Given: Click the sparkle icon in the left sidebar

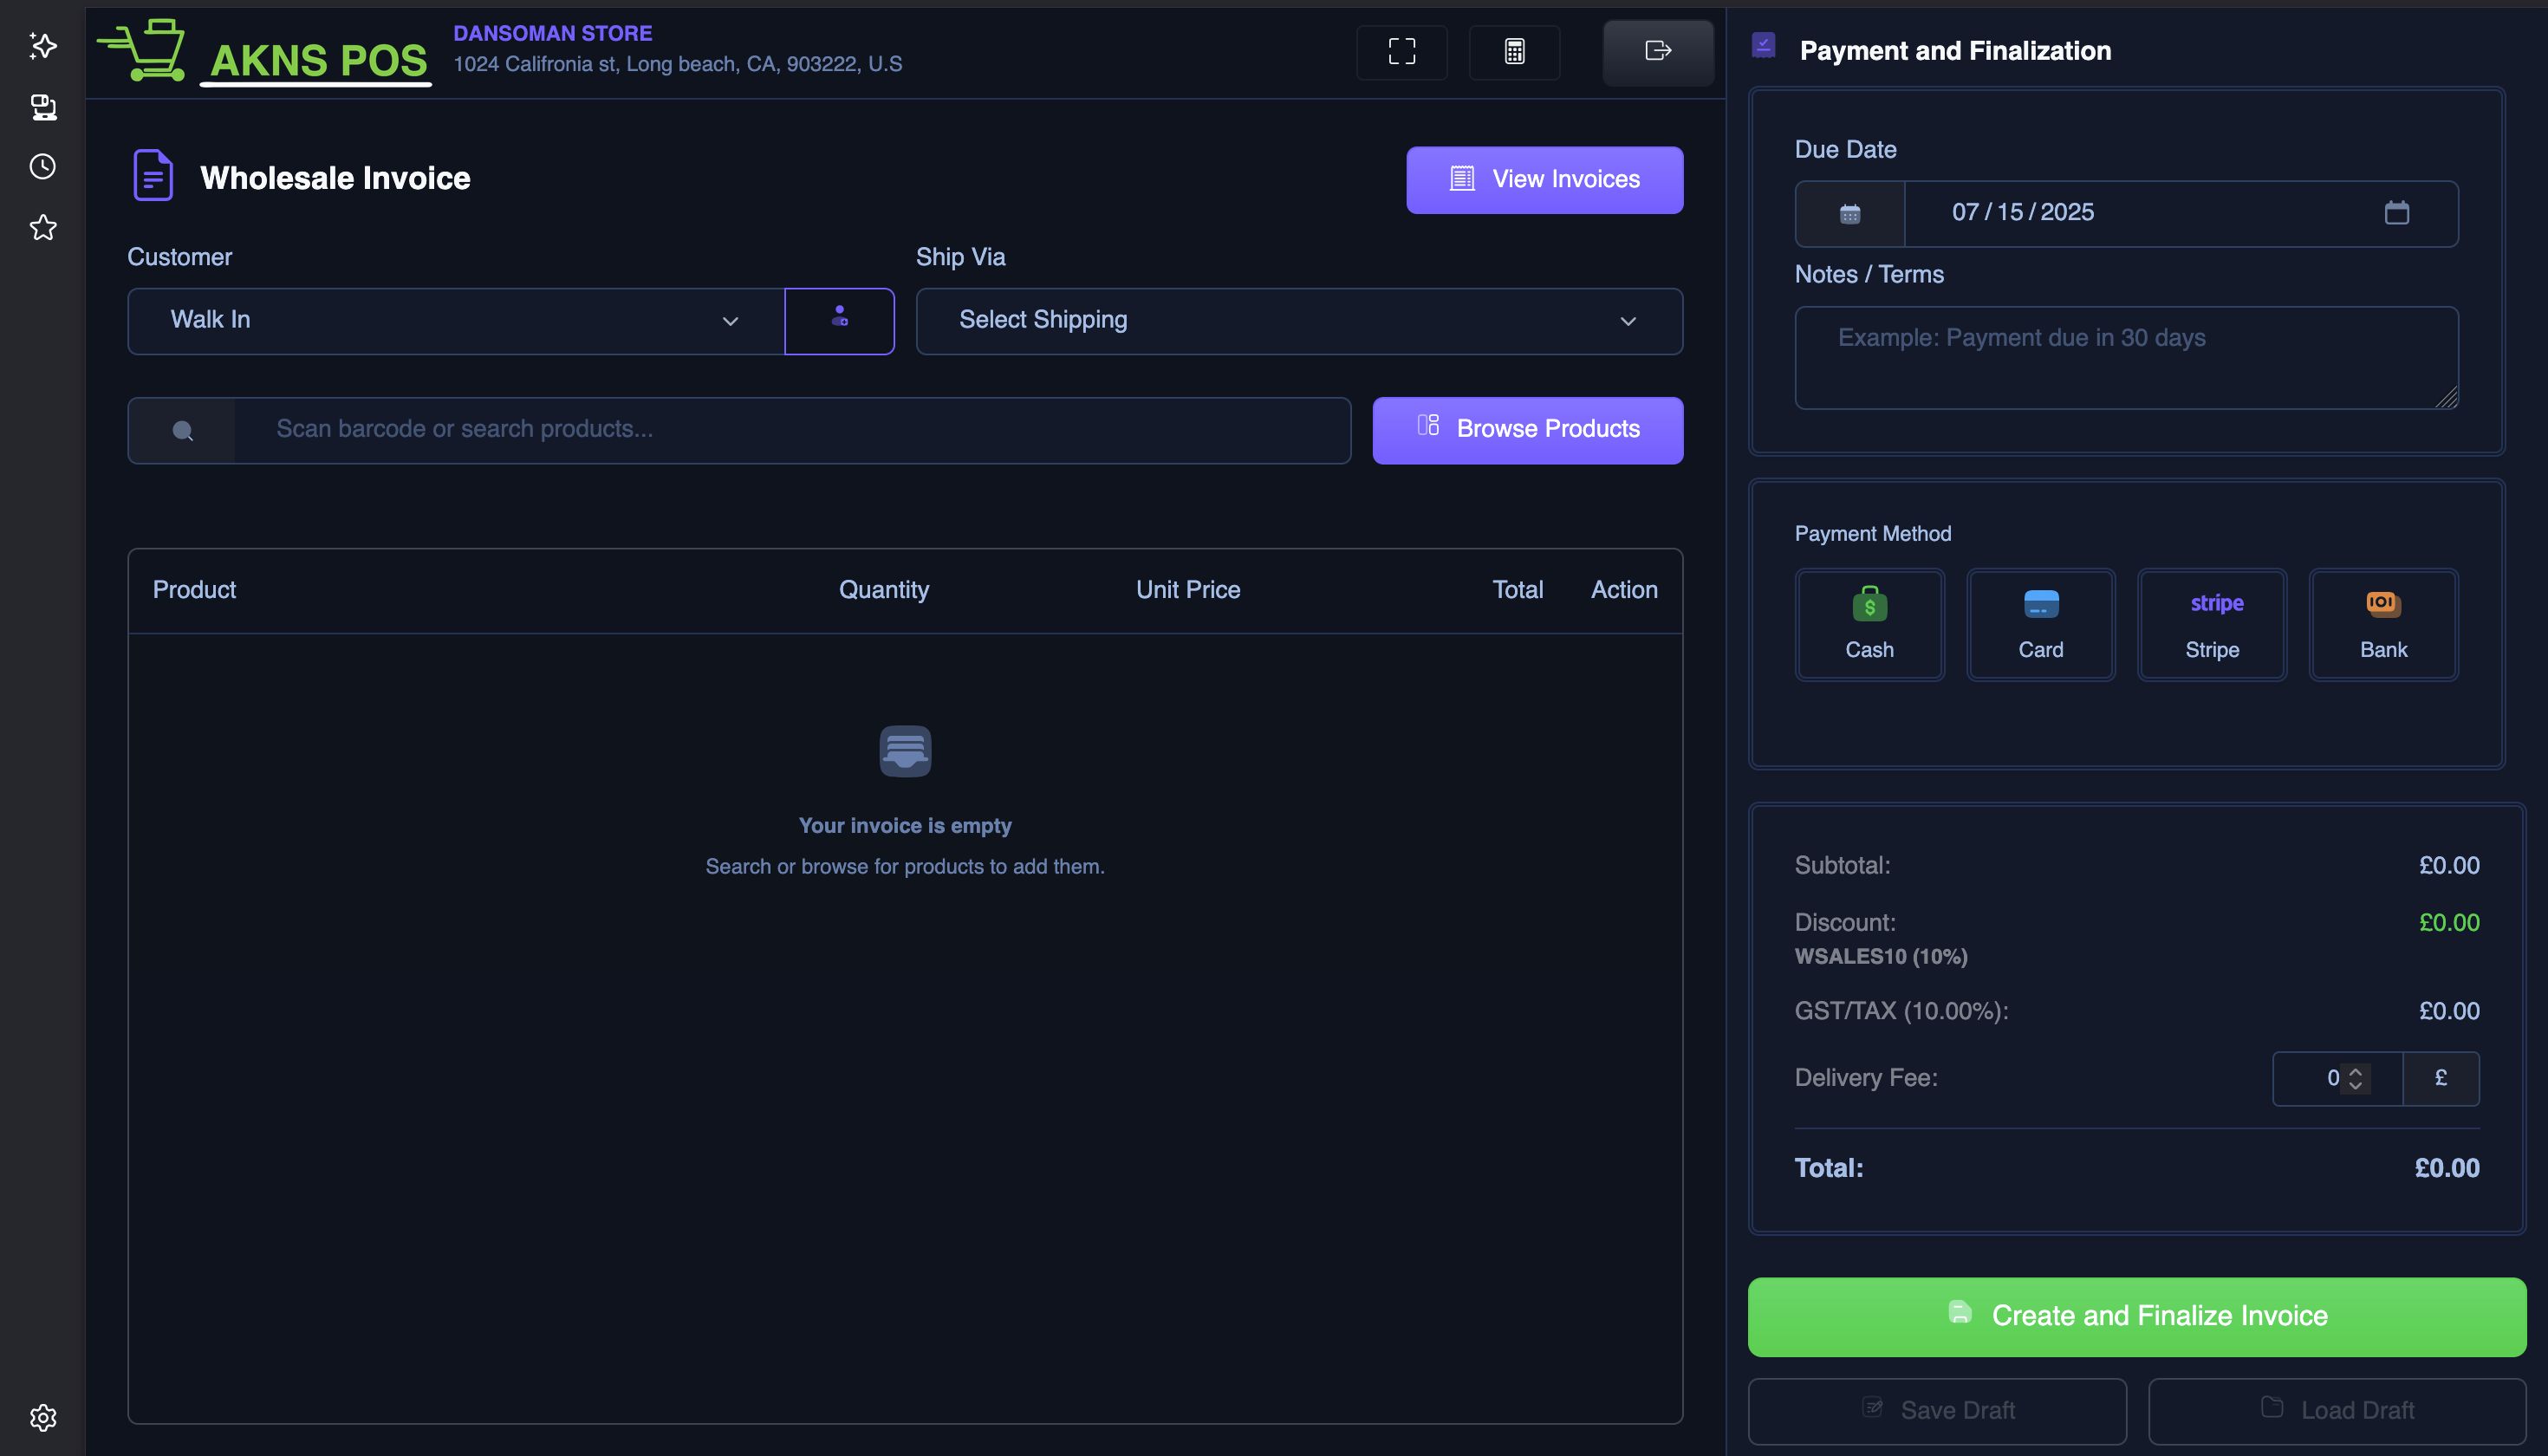Looking at the screenshot, I should (43, 46).
